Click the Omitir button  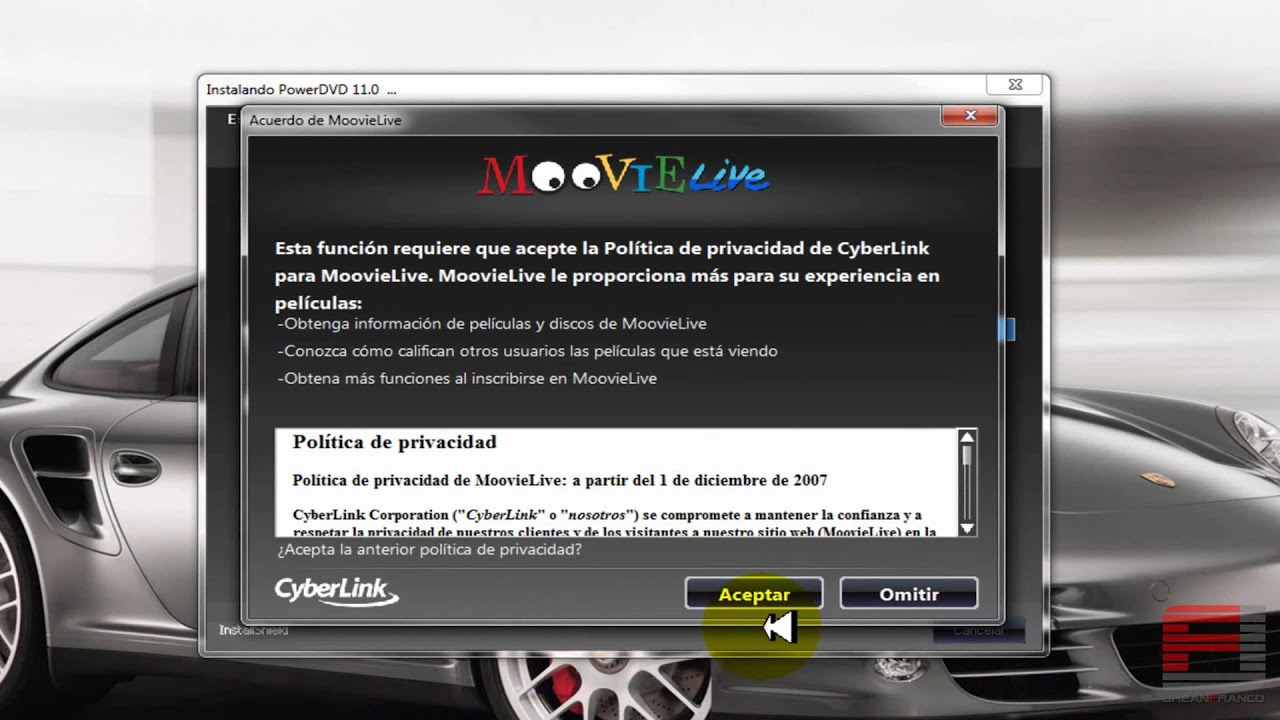tap(908, 593)
